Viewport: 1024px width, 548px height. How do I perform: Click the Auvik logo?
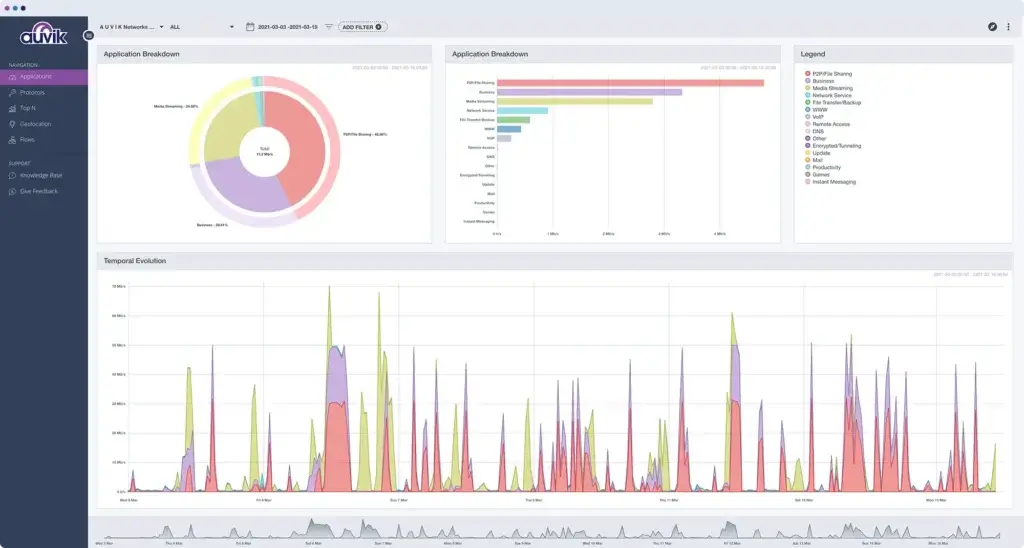[43, 33]
